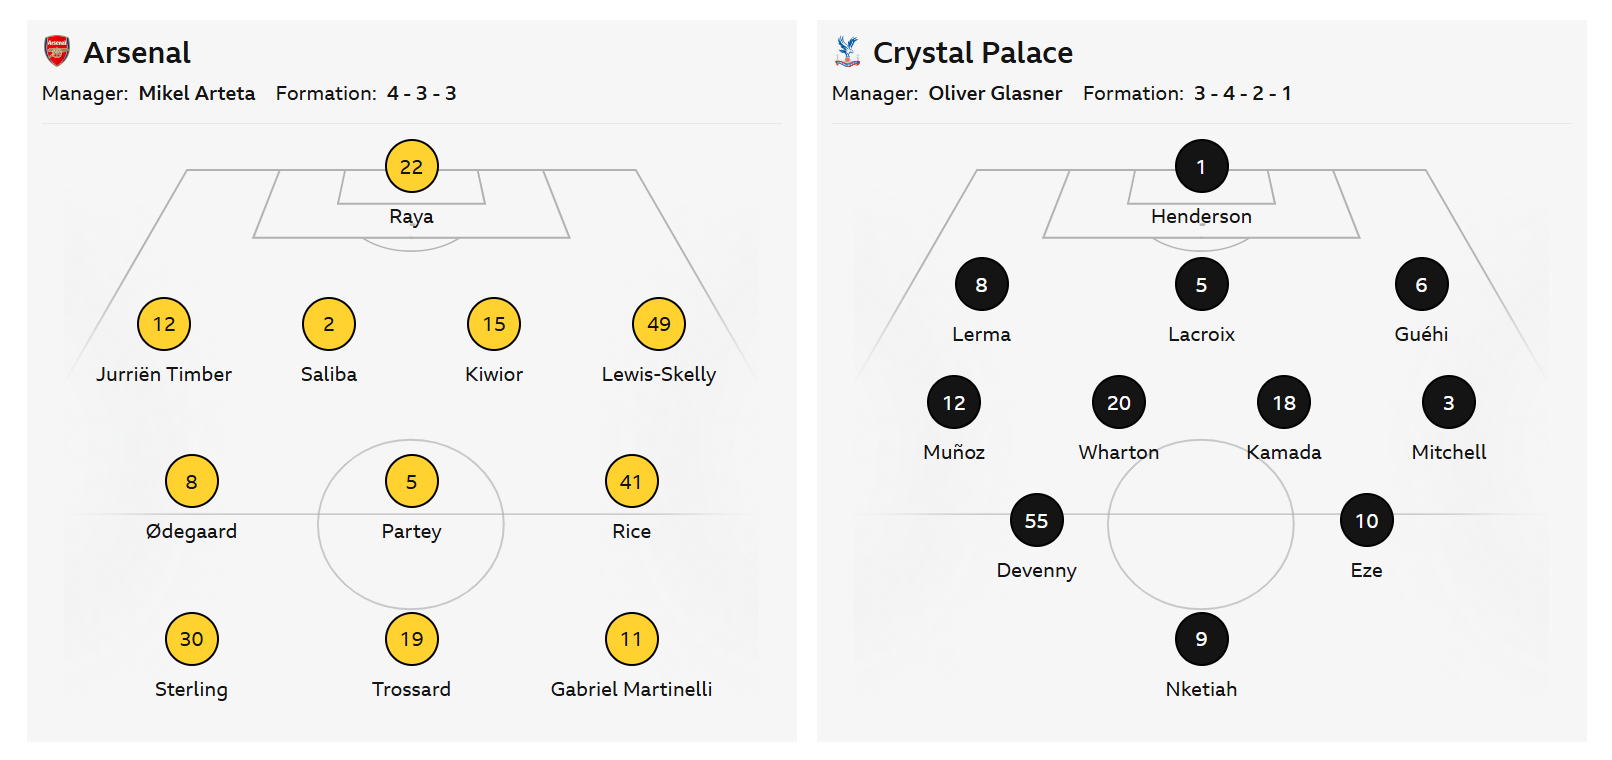Click the Jurriën Timber name label
The height and width of the screenshot is (760, 1612).
(x=164, y=374)
